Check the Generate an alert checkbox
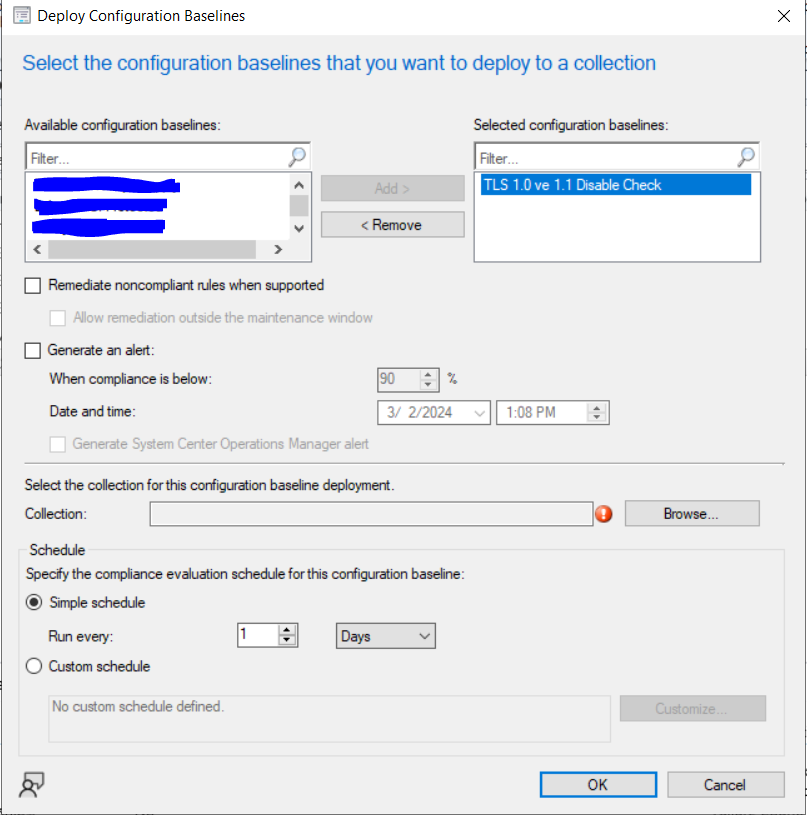This screenshot has height=815, width=807. (33, 351)
